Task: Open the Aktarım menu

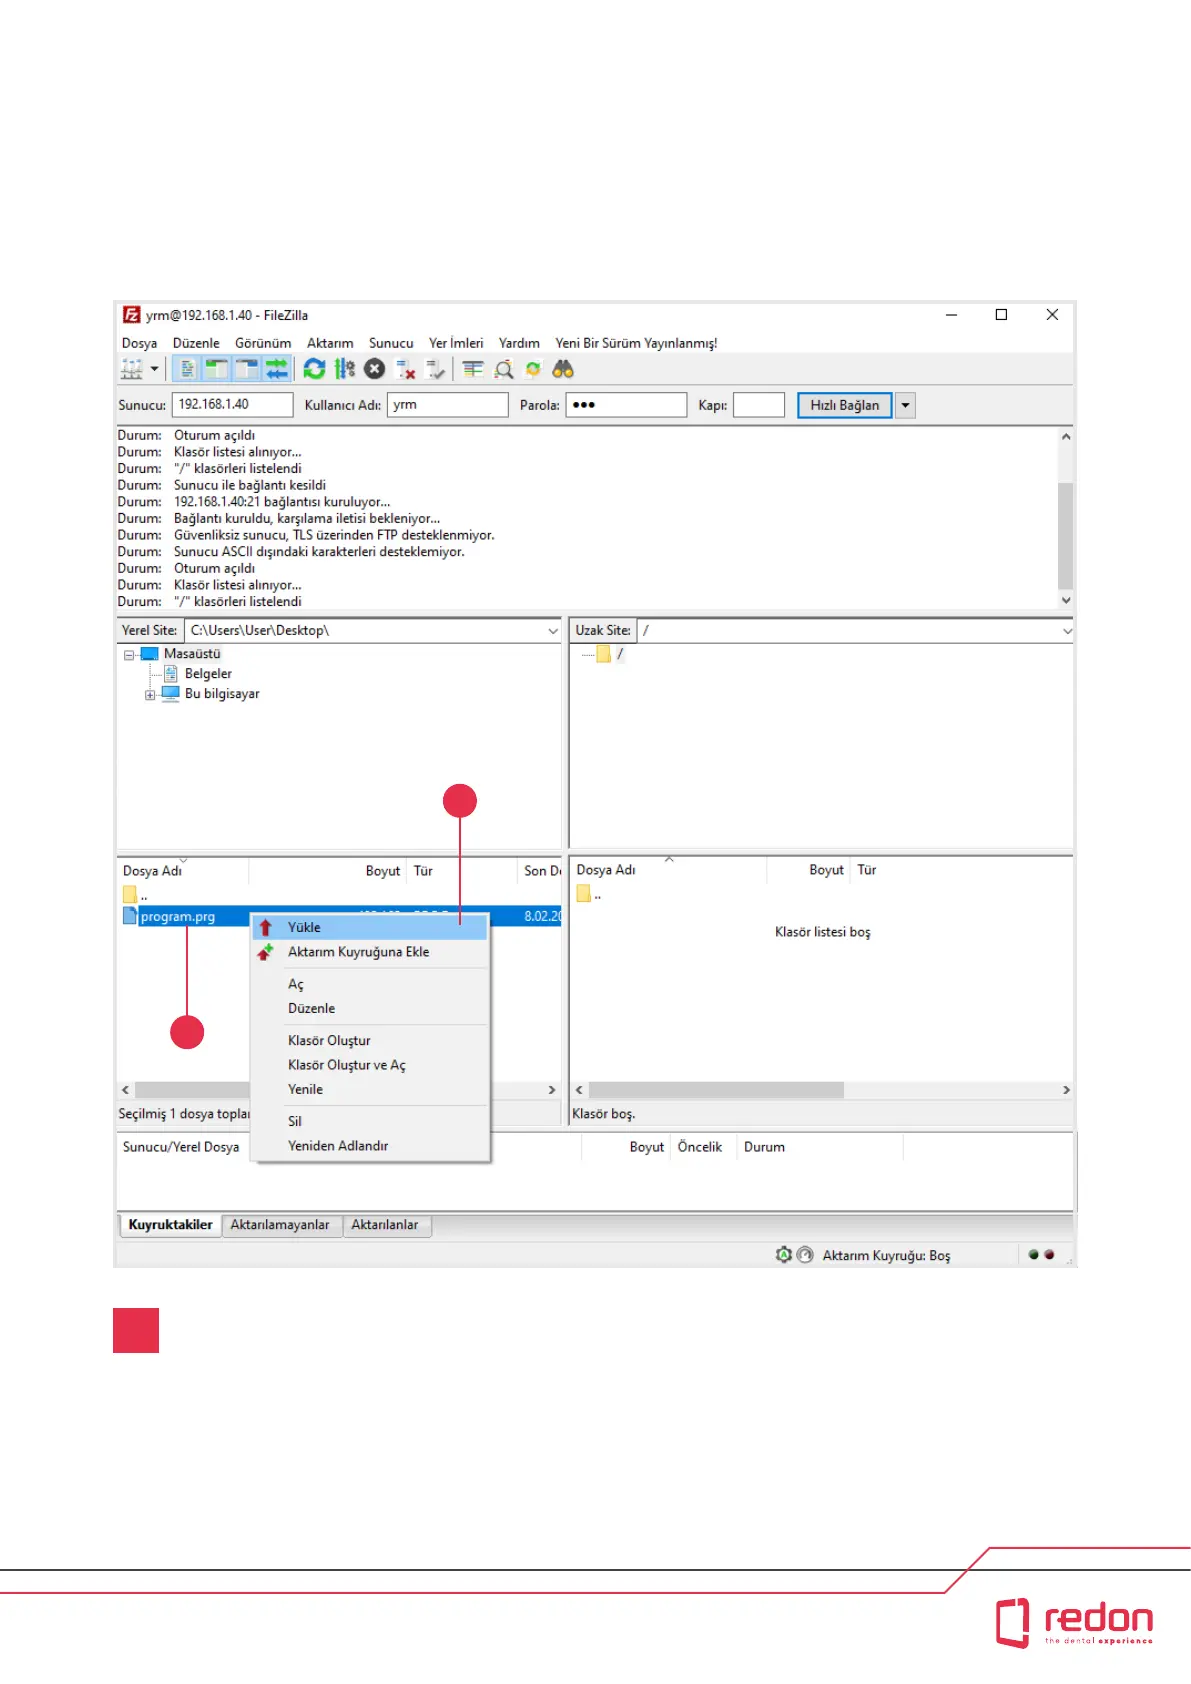Action: [330, 343]
